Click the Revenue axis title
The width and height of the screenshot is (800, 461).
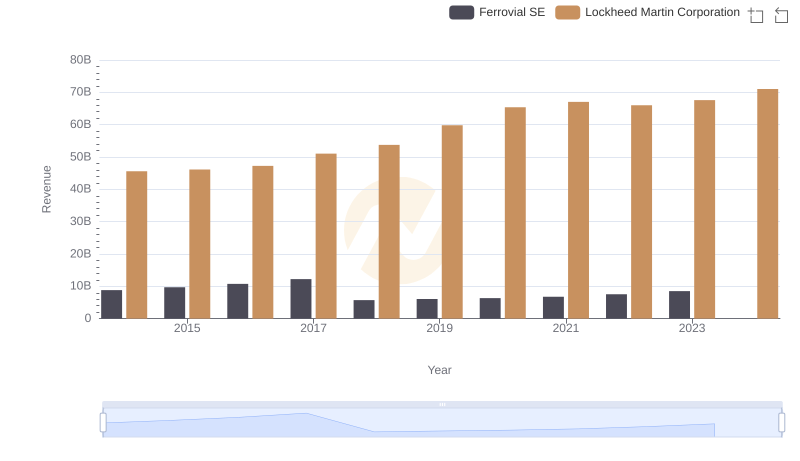pos(46,189)
